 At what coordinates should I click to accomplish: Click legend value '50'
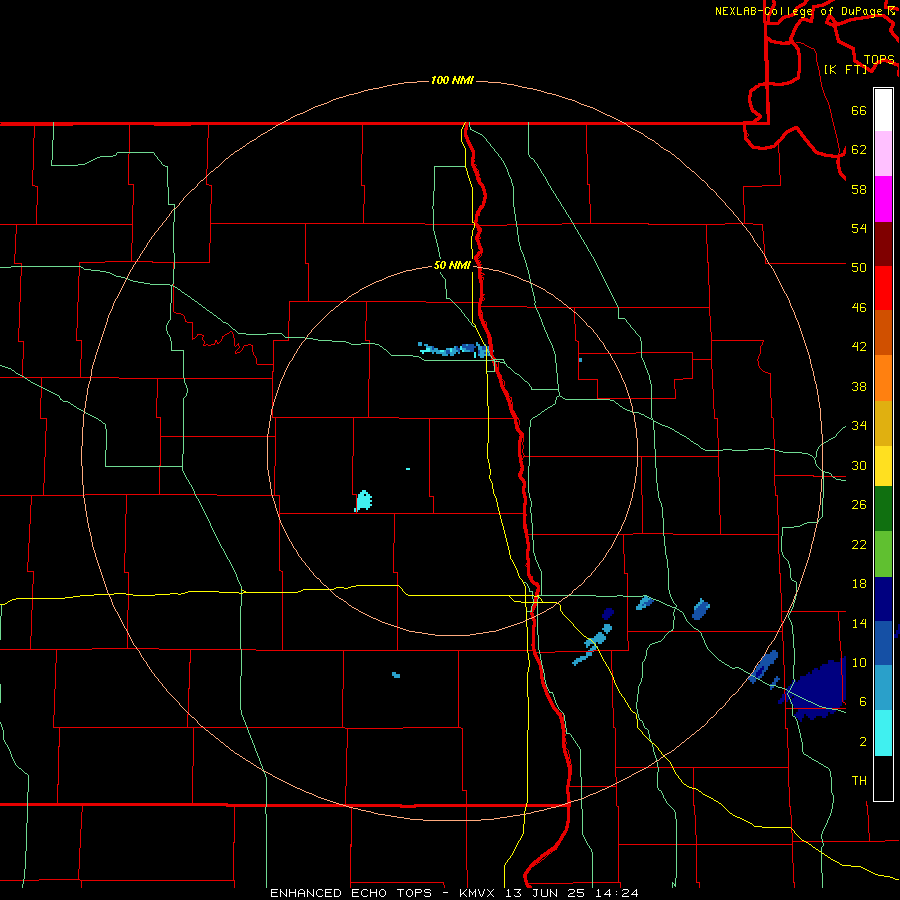tap(859, 268)
